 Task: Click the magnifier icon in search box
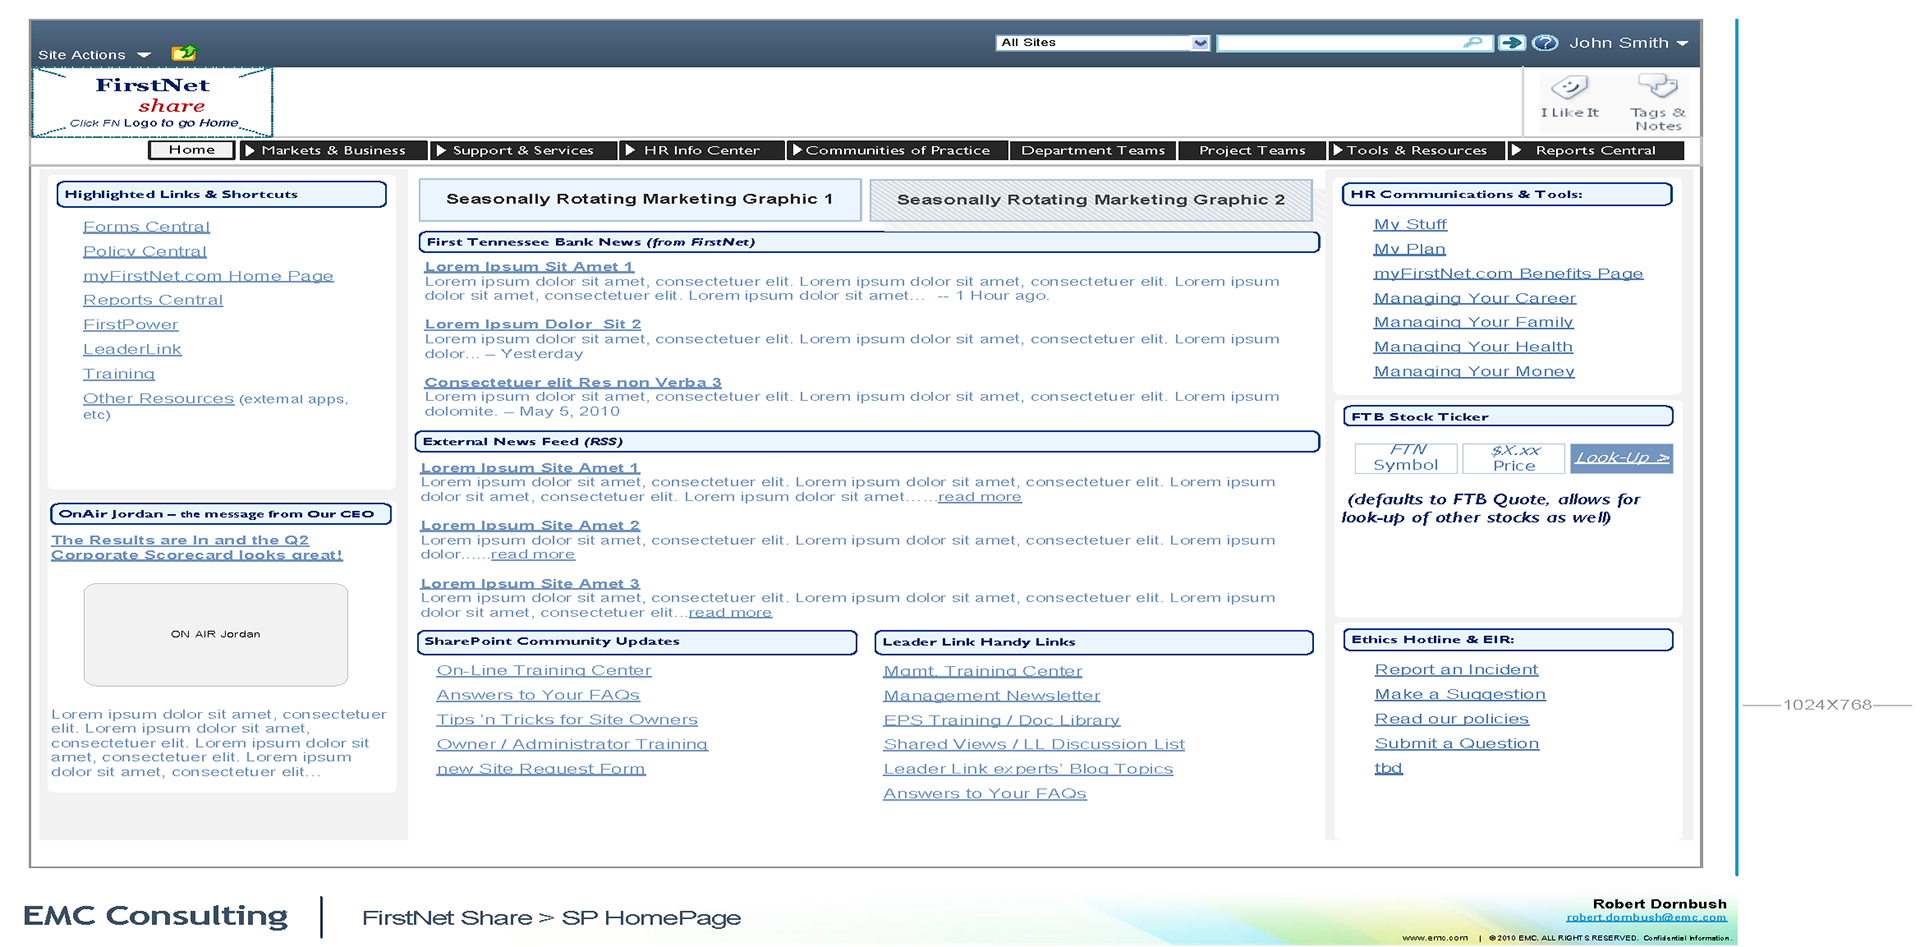pos(1472,42)
